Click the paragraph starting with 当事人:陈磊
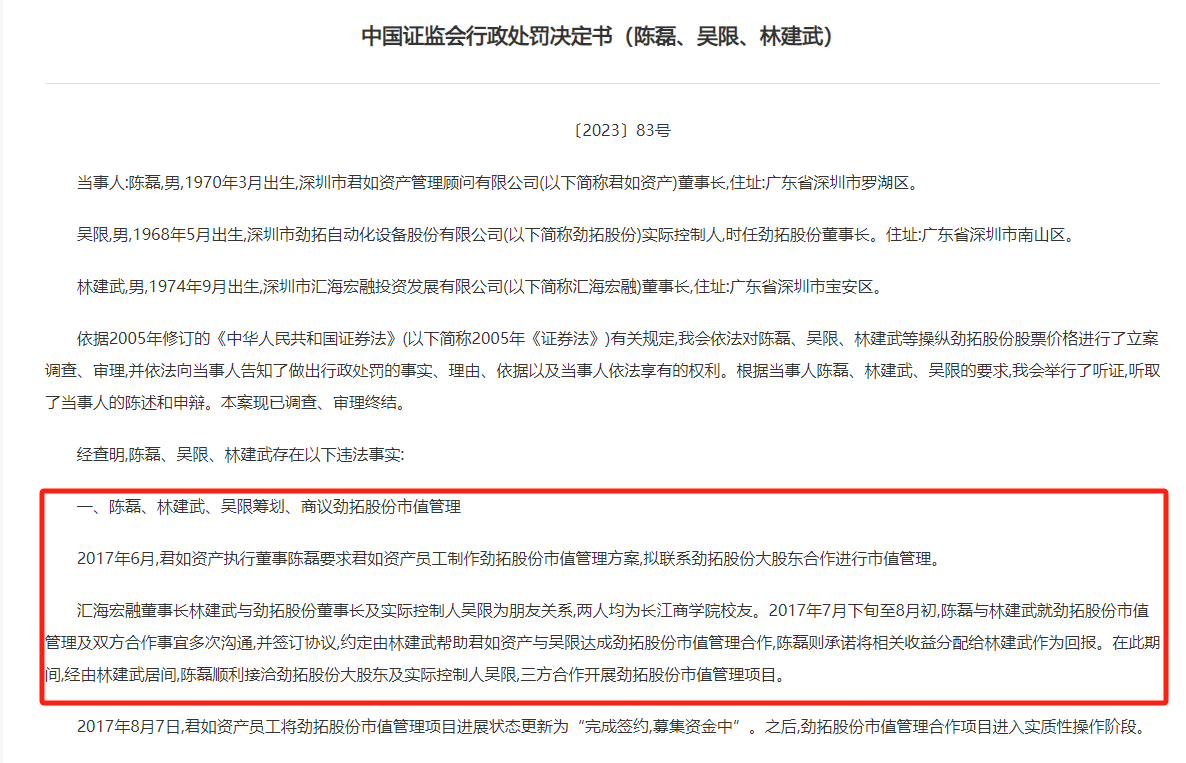The image size is (1186, 763). click(498, 183)
